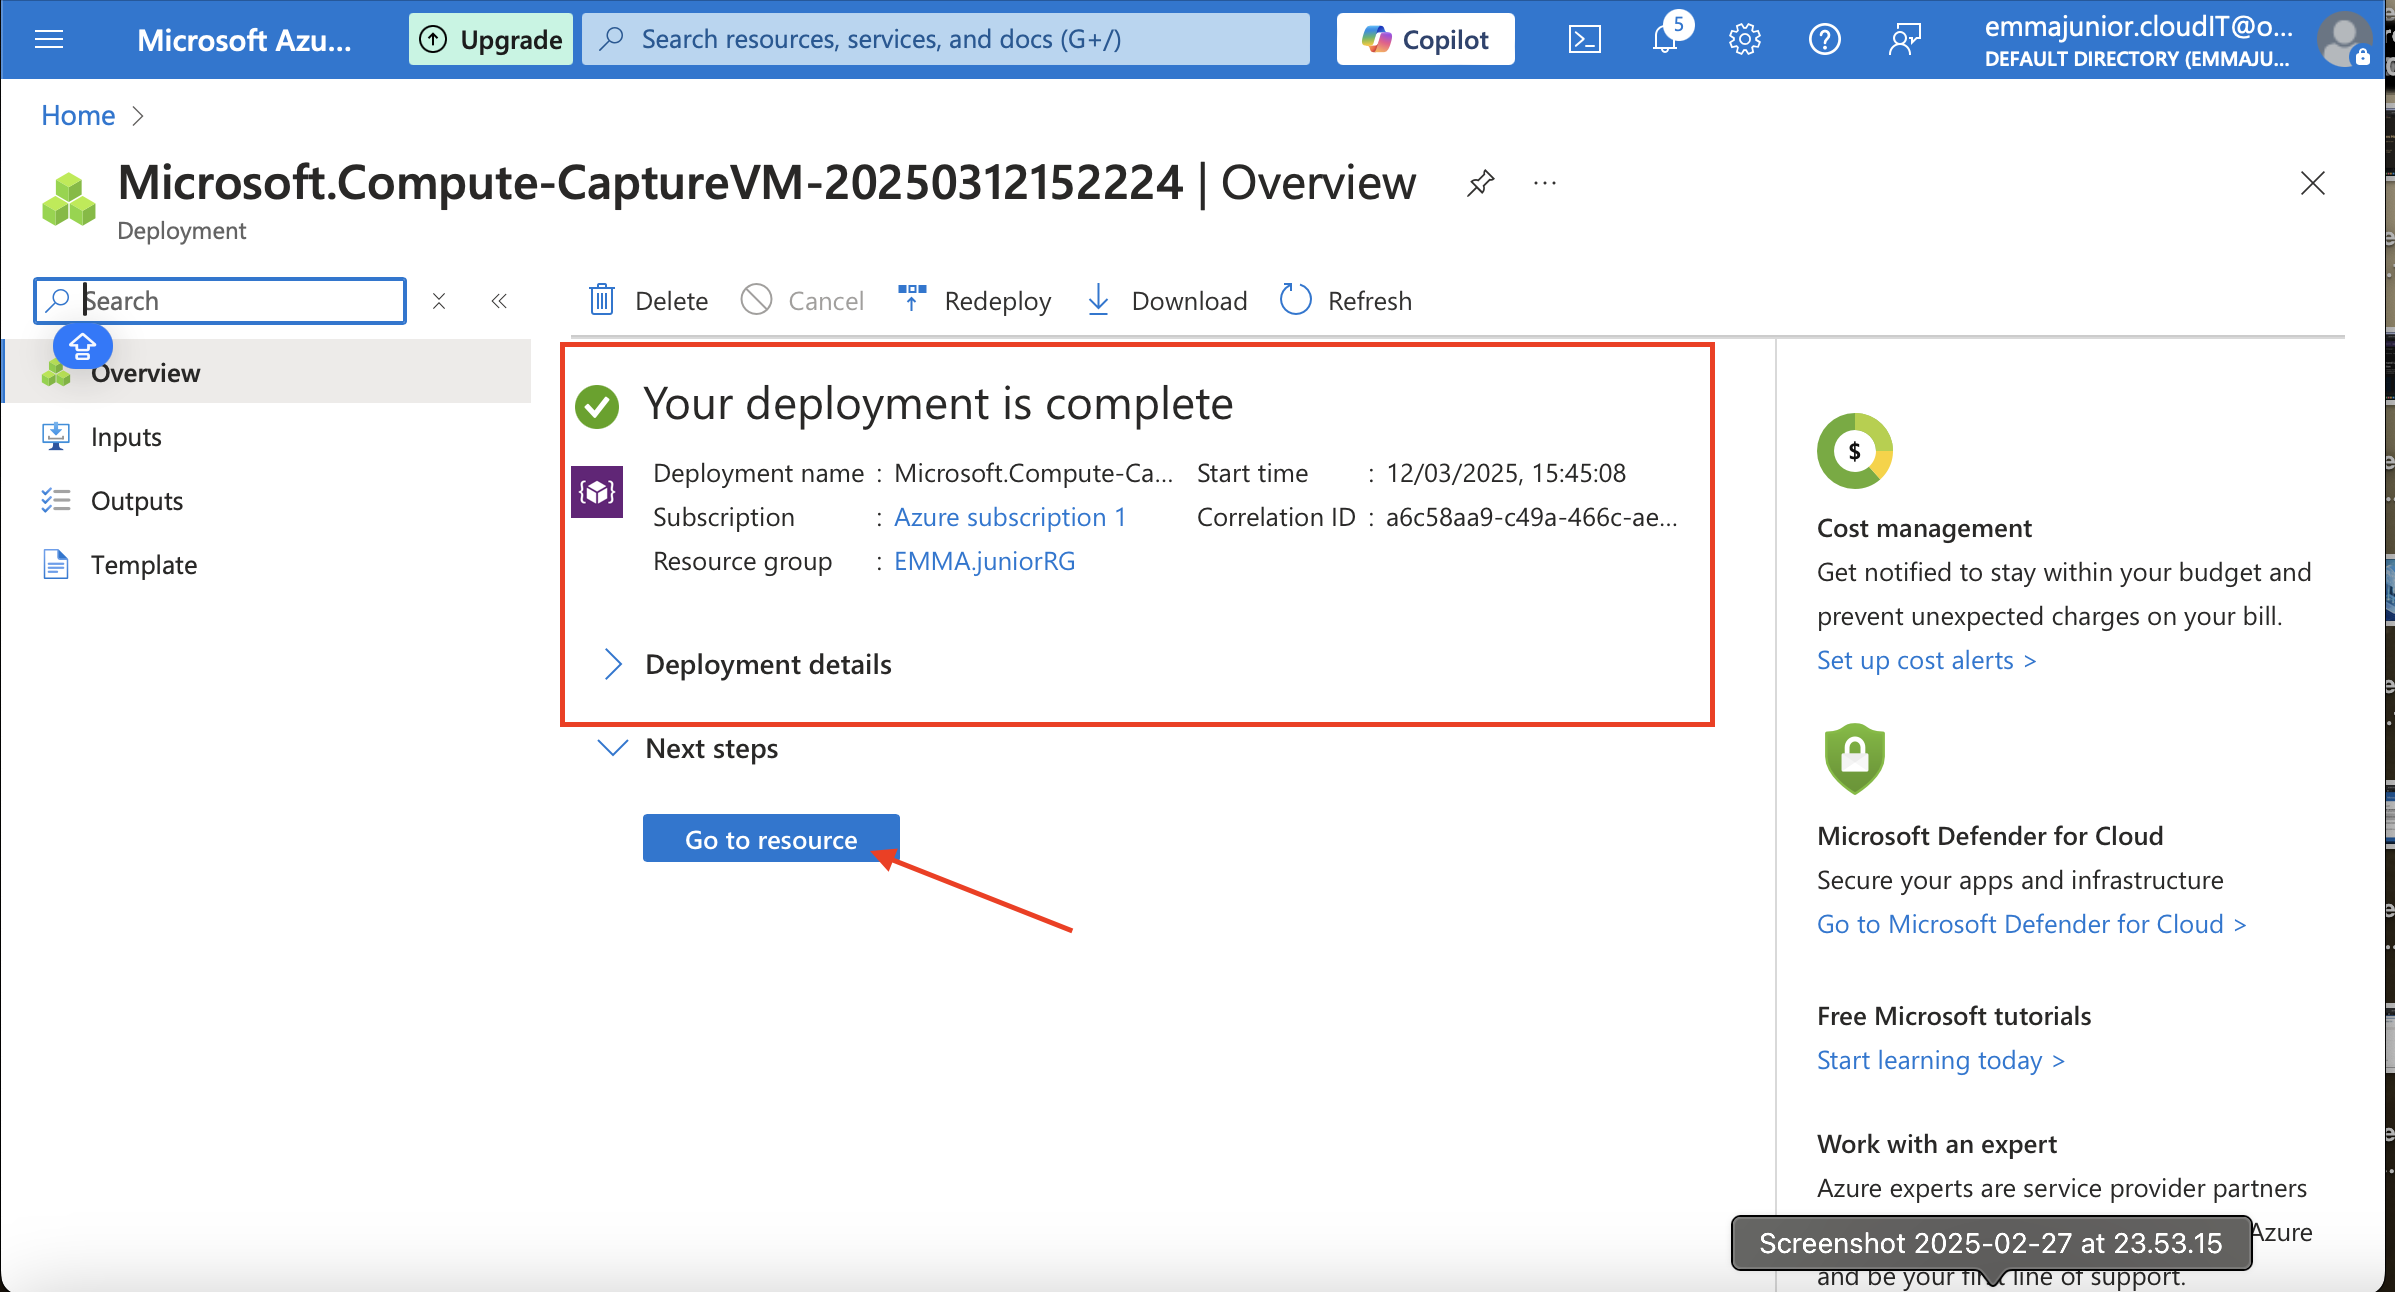The image size is (2395, 1292).
Task: Click the Microsoft Azure portal title
Action: click(x=244, y=39)
